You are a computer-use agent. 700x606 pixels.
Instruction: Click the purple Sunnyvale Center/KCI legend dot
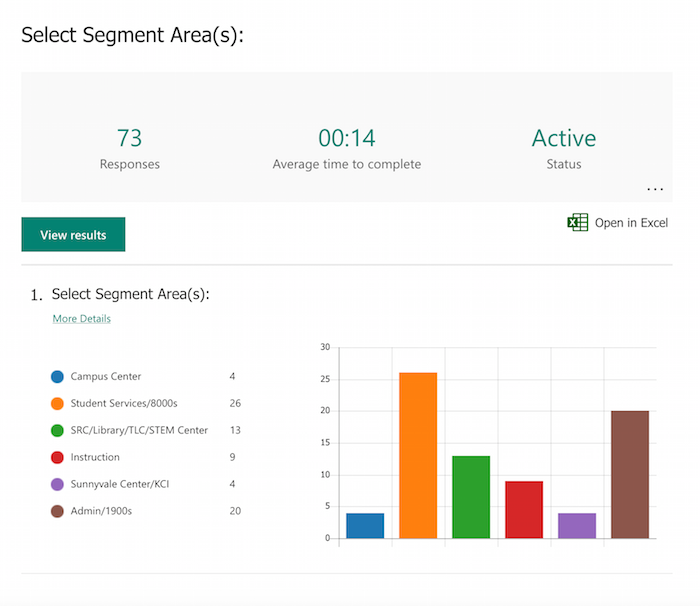(x=57, y=484)
